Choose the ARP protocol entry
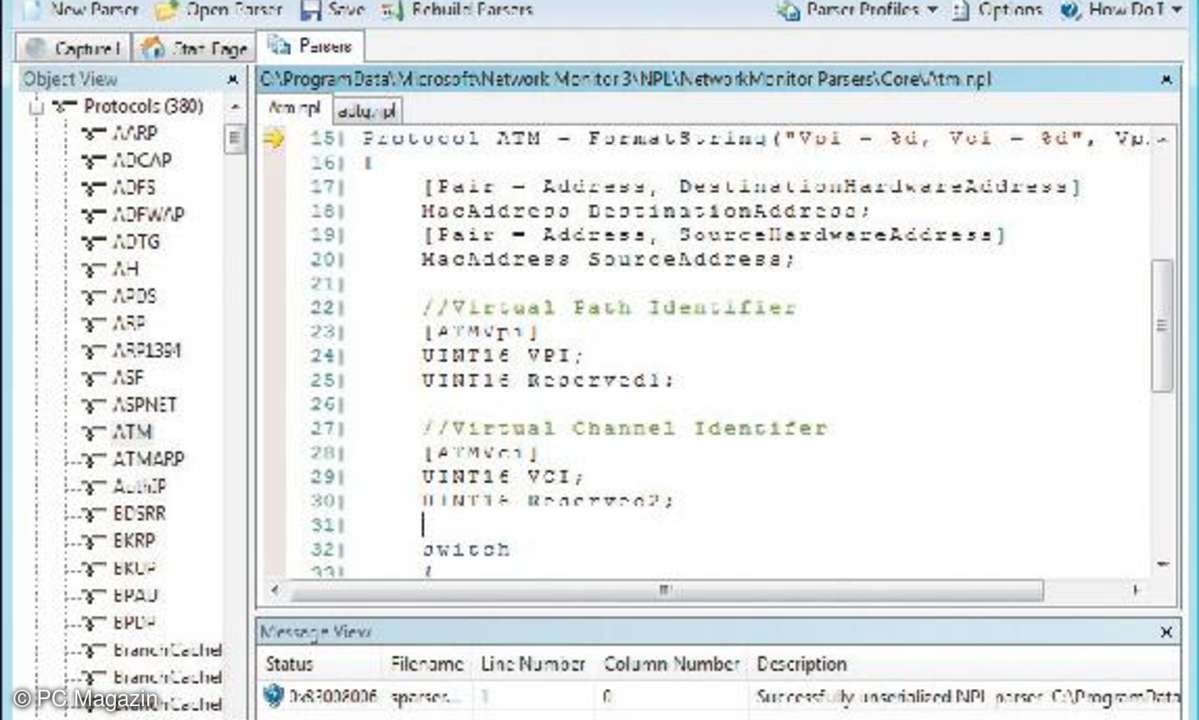1199x720 pixels. [128, 323]
